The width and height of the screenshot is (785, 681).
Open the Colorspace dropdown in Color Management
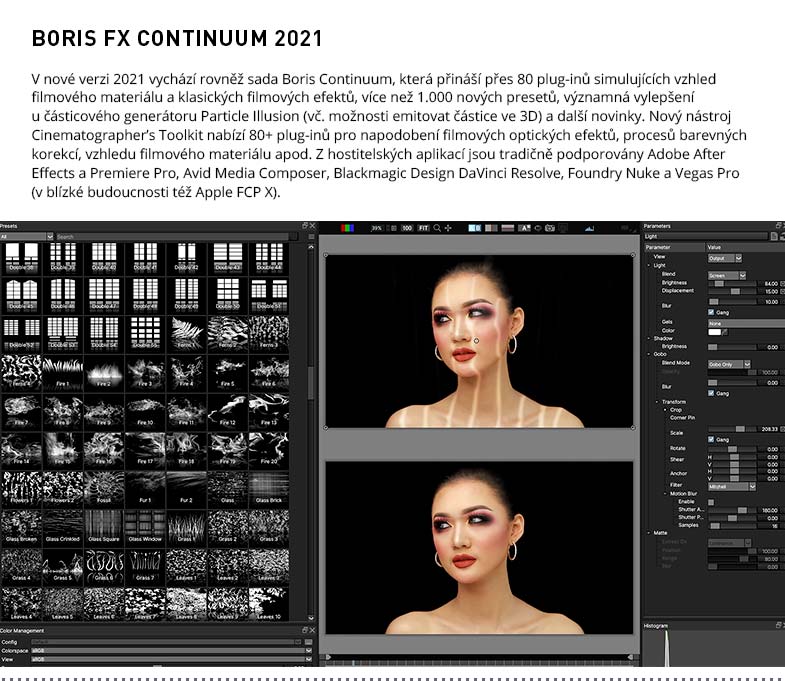pos(171,651)
